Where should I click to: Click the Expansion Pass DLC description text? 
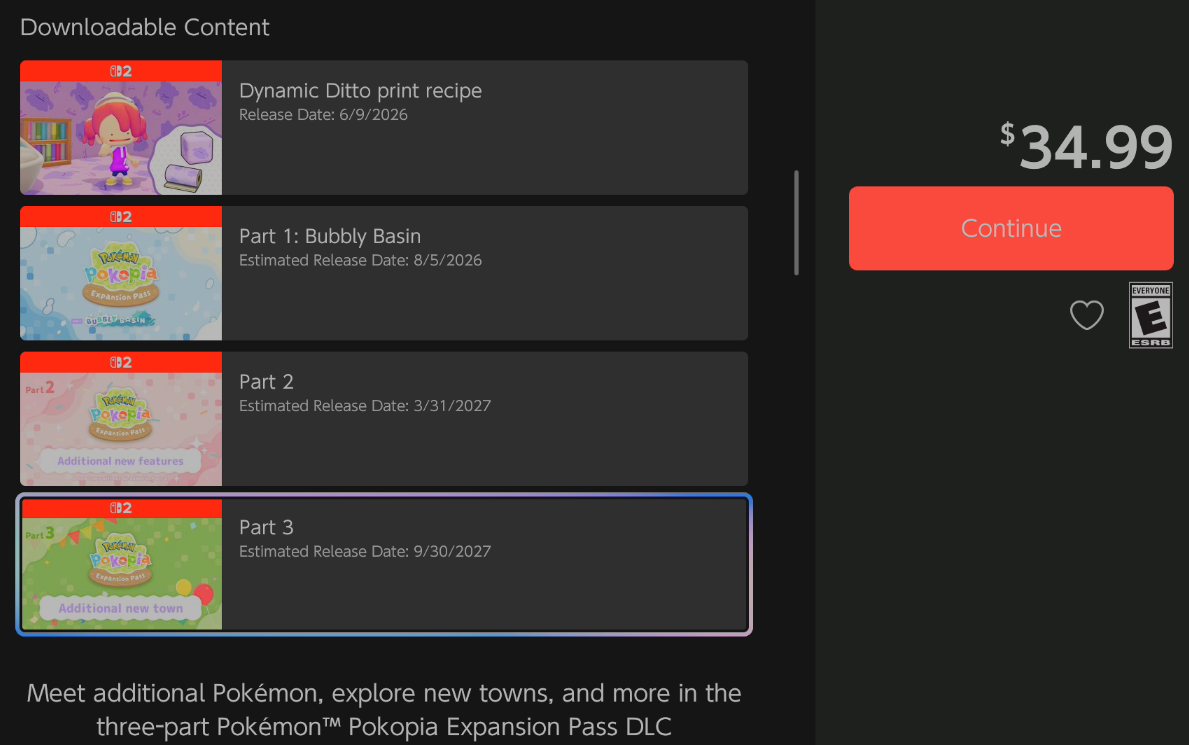384,710
